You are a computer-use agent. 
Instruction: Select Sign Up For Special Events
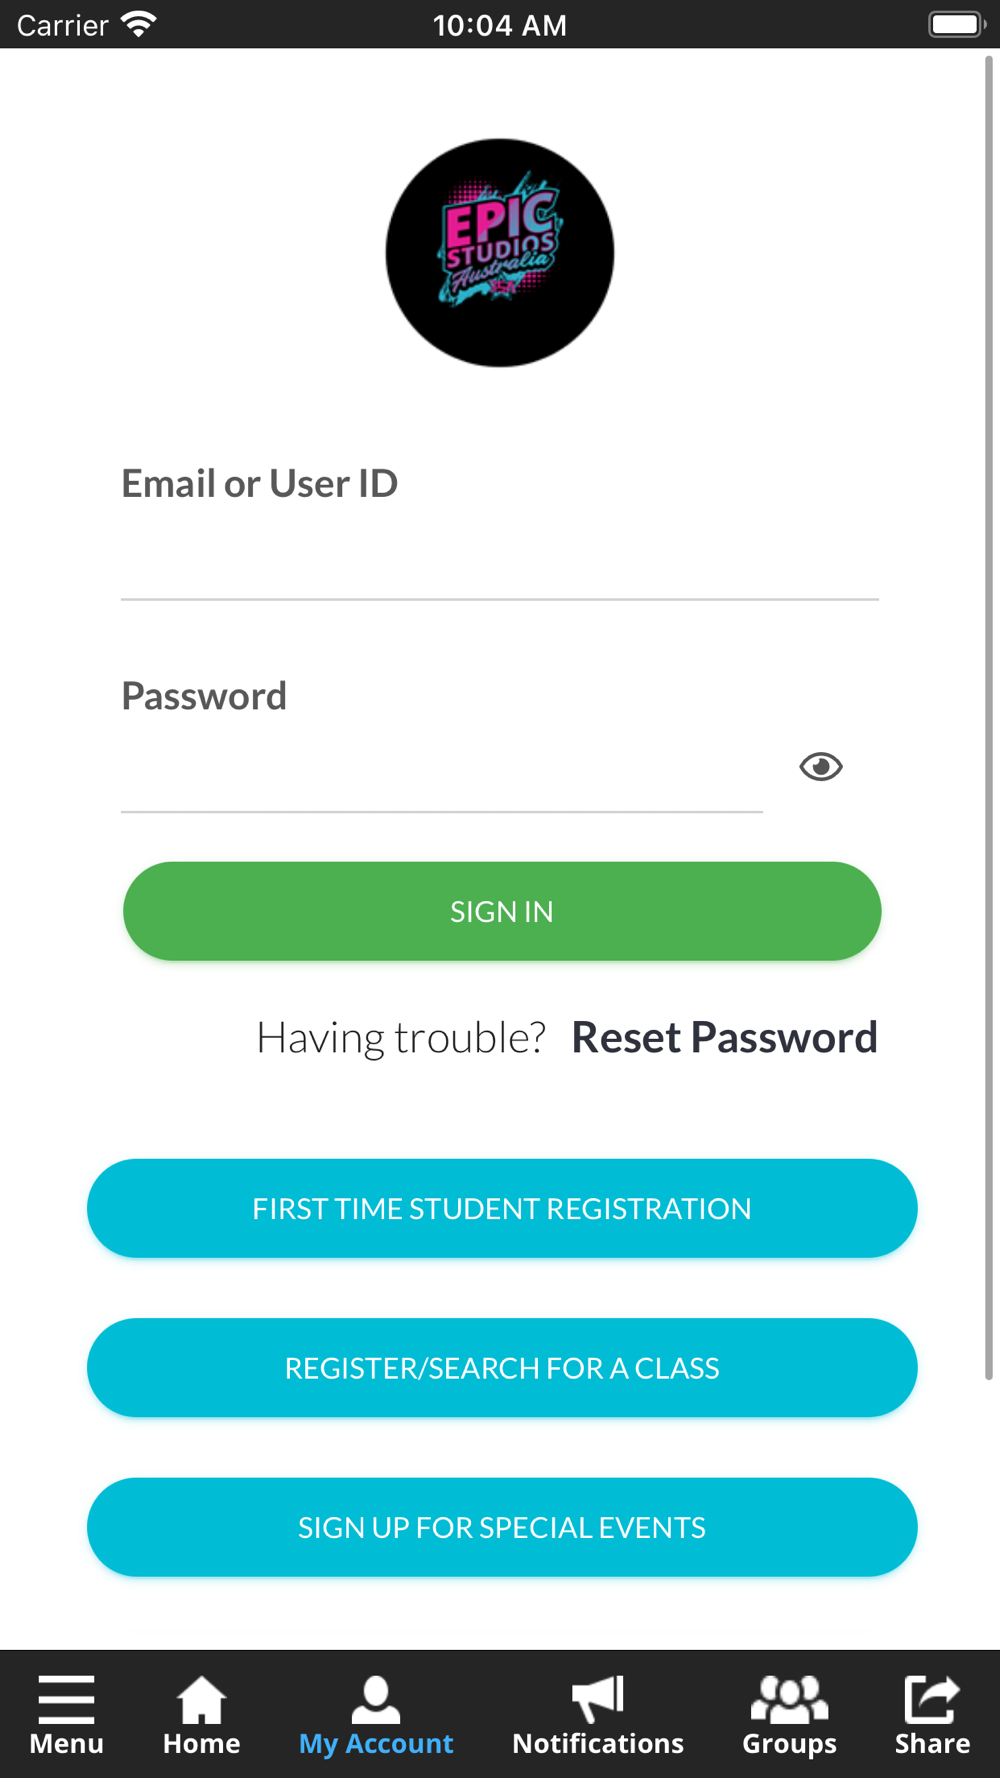(x=502, y=1527)
